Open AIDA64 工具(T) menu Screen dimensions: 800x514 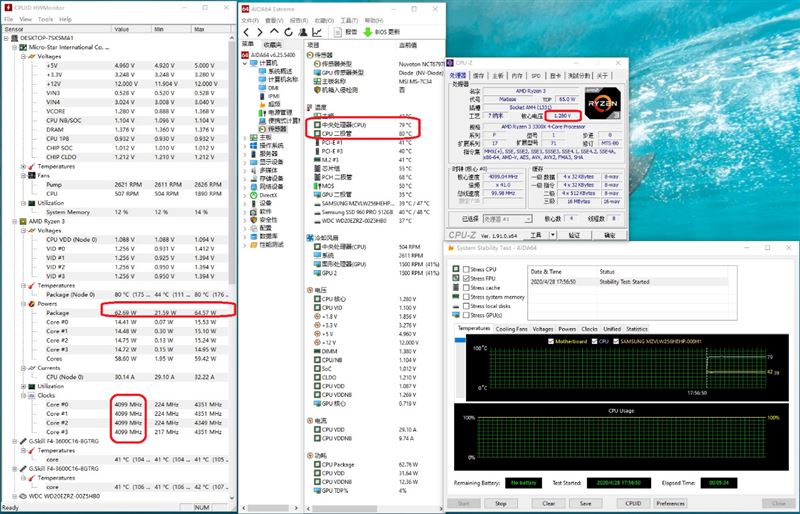coord(349,20)
